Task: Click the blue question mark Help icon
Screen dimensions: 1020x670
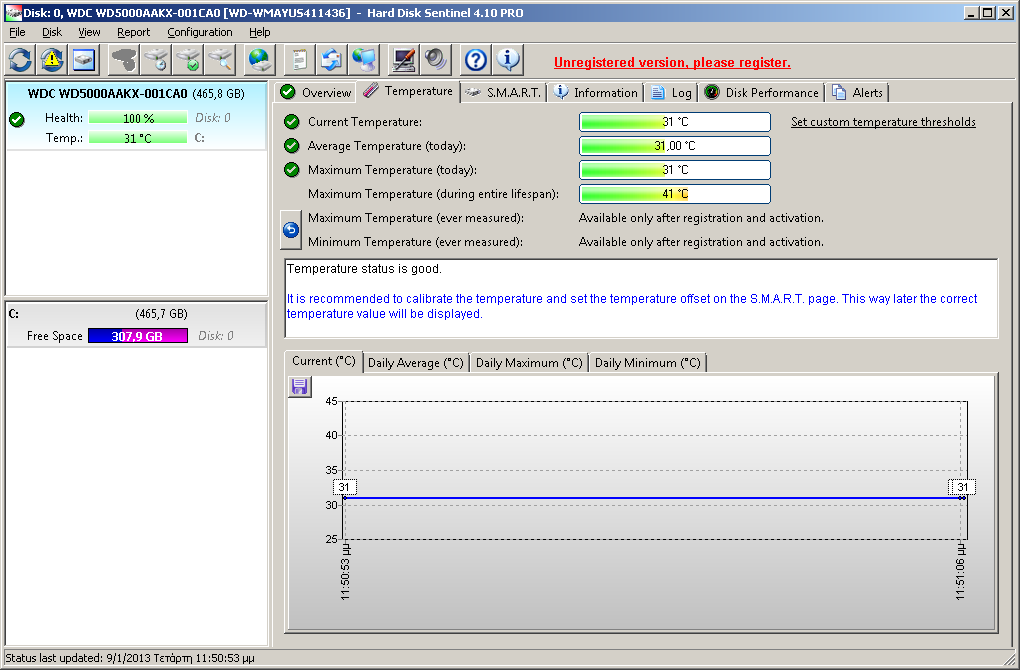Action: coord(476,60)
